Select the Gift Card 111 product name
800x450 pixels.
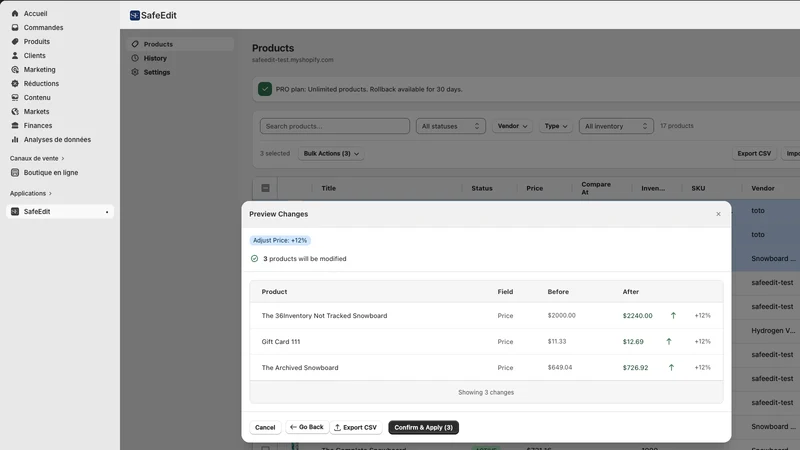(281, 342)
